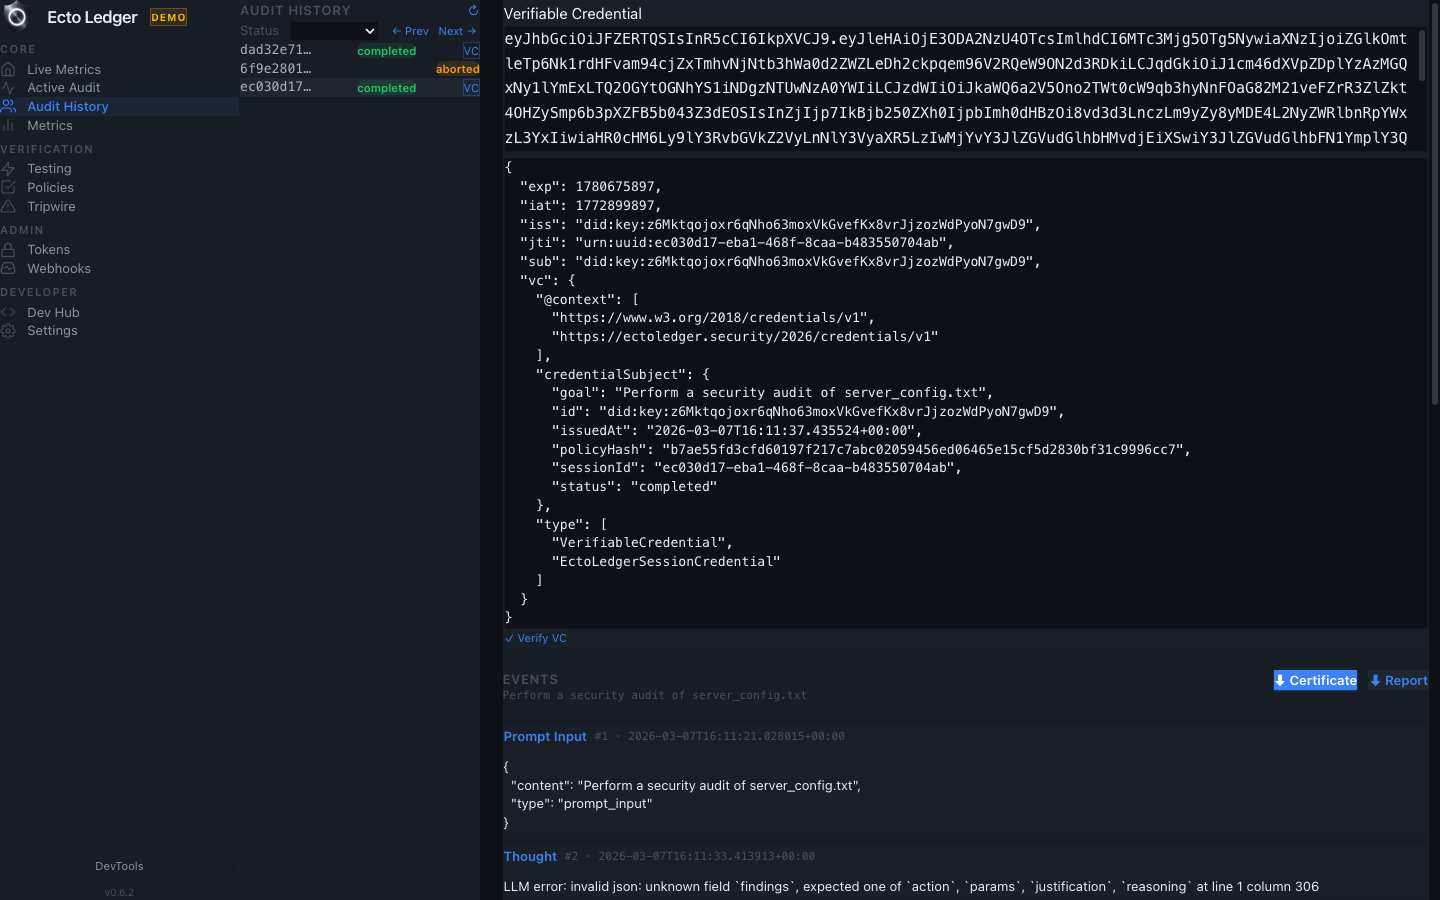Image resolution: width=1440 pixels, height=900 pixels.
Task: Click the pulse icon beside Active Audit
Action: [x=8, y=88]
